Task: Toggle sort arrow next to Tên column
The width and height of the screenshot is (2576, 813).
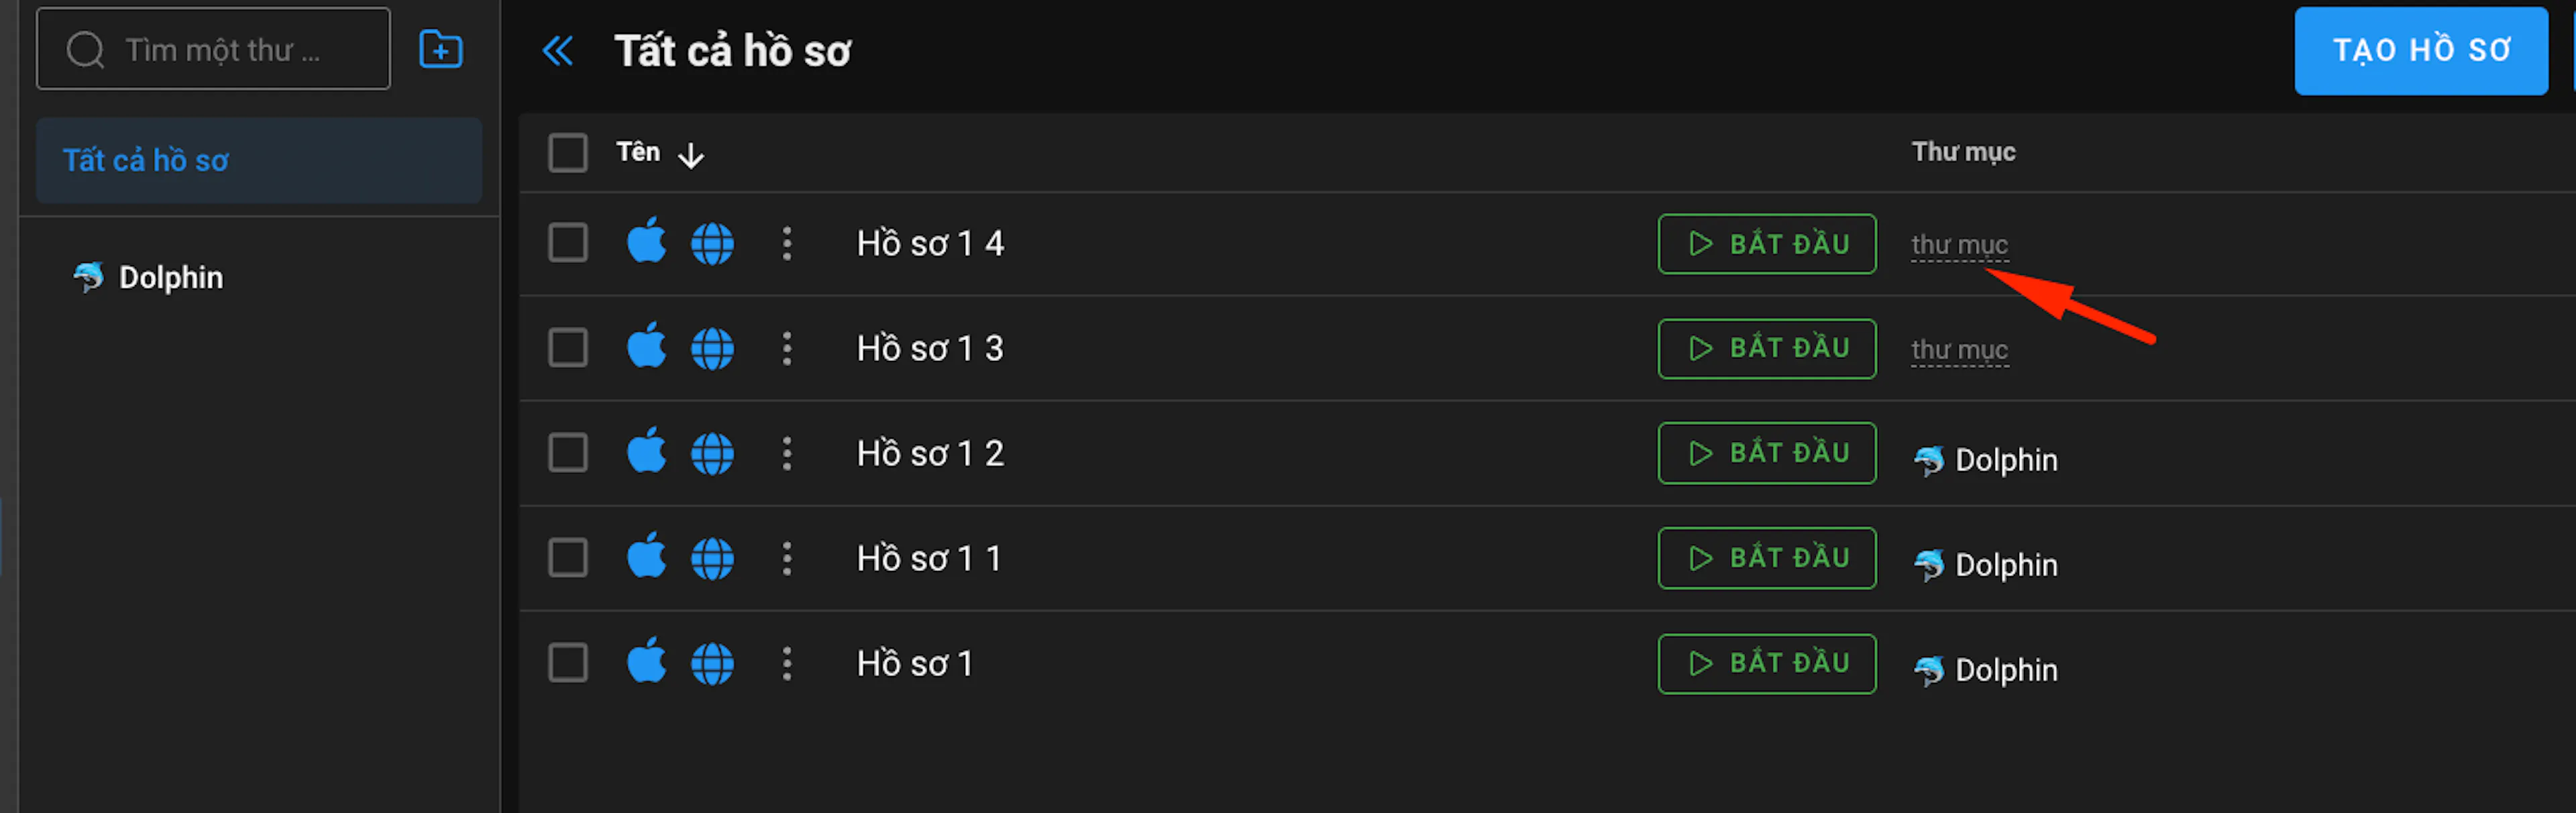Action: 691,155
